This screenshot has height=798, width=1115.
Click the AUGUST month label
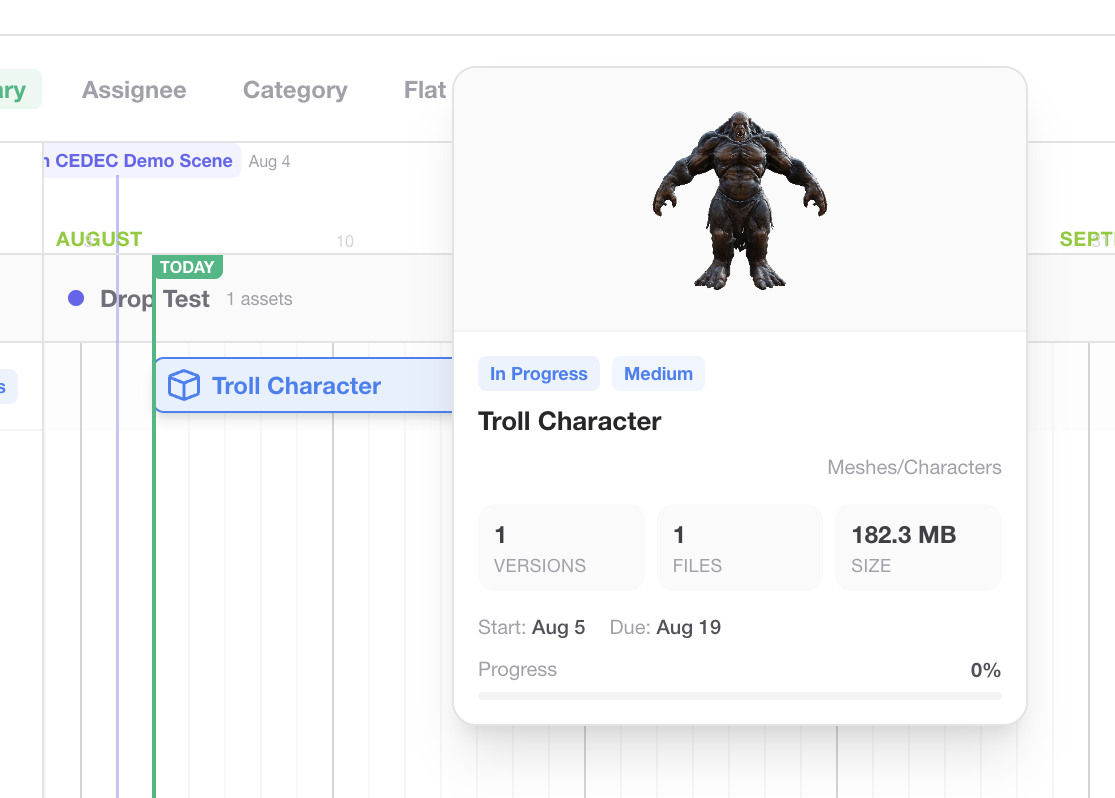(x=99, y=239)
